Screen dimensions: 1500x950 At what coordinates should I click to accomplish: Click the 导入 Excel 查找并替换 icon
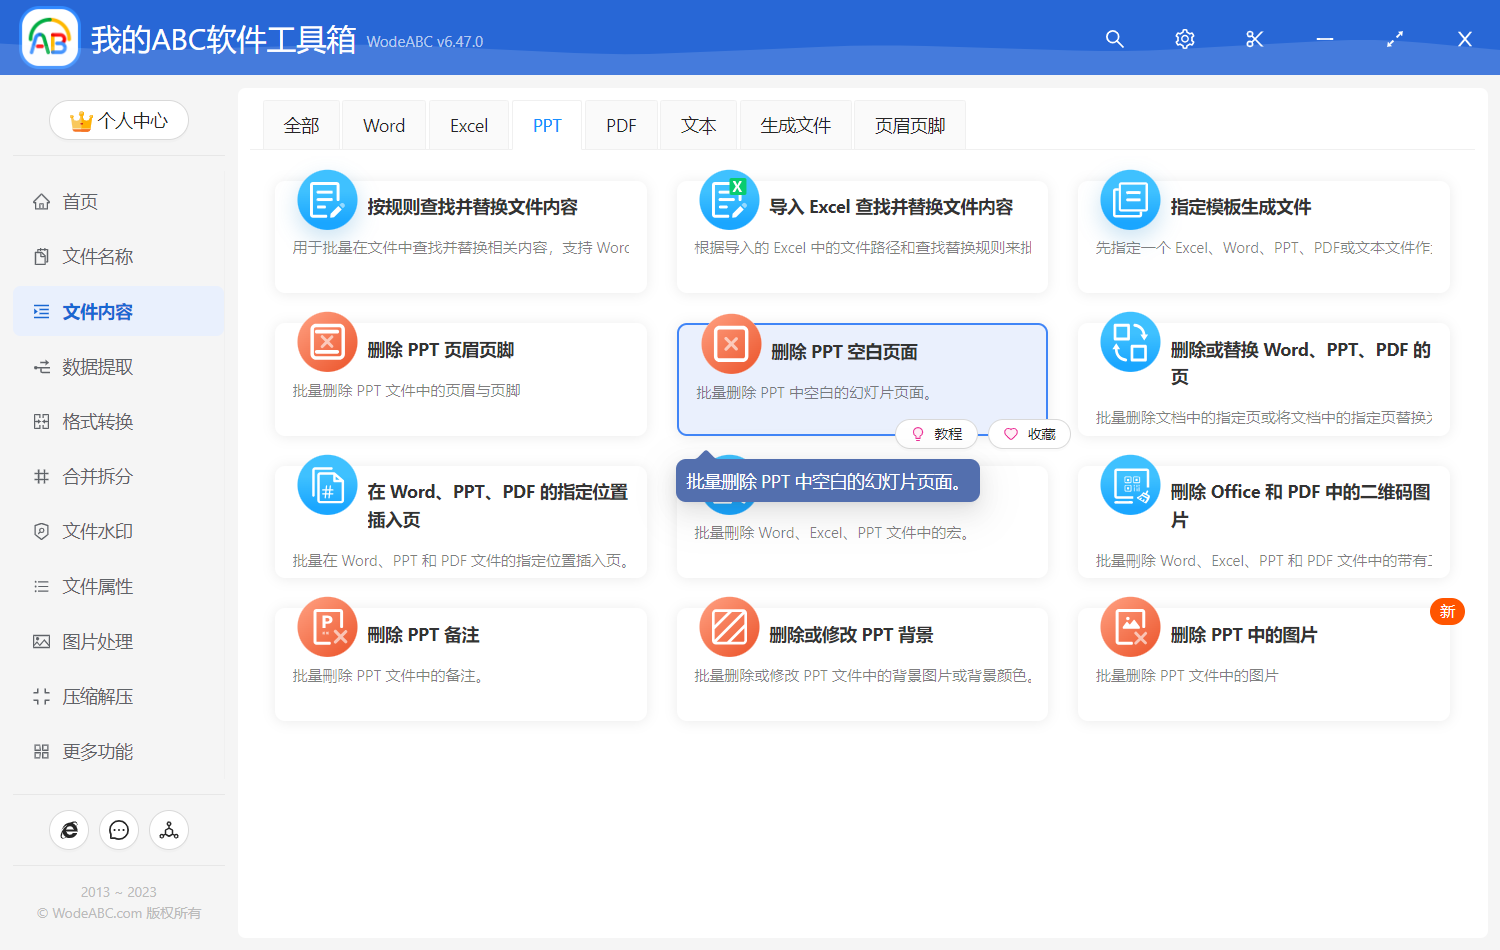[x=729, y=200]
